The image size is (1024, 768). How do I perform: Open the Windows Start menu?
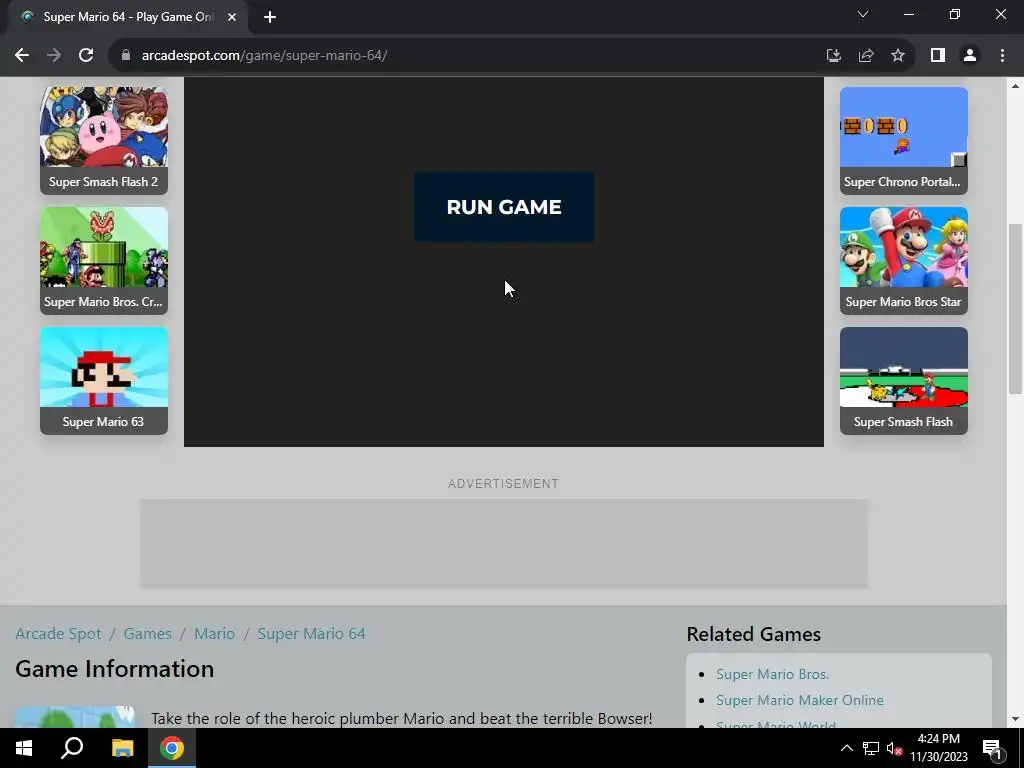[x=24, y=748]
